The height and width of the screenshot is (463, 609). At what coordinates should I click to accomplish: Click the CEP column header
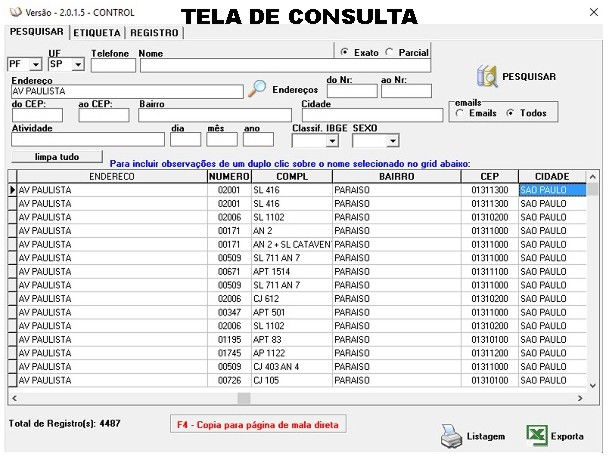pyautogui.click(x=490, y=177)
